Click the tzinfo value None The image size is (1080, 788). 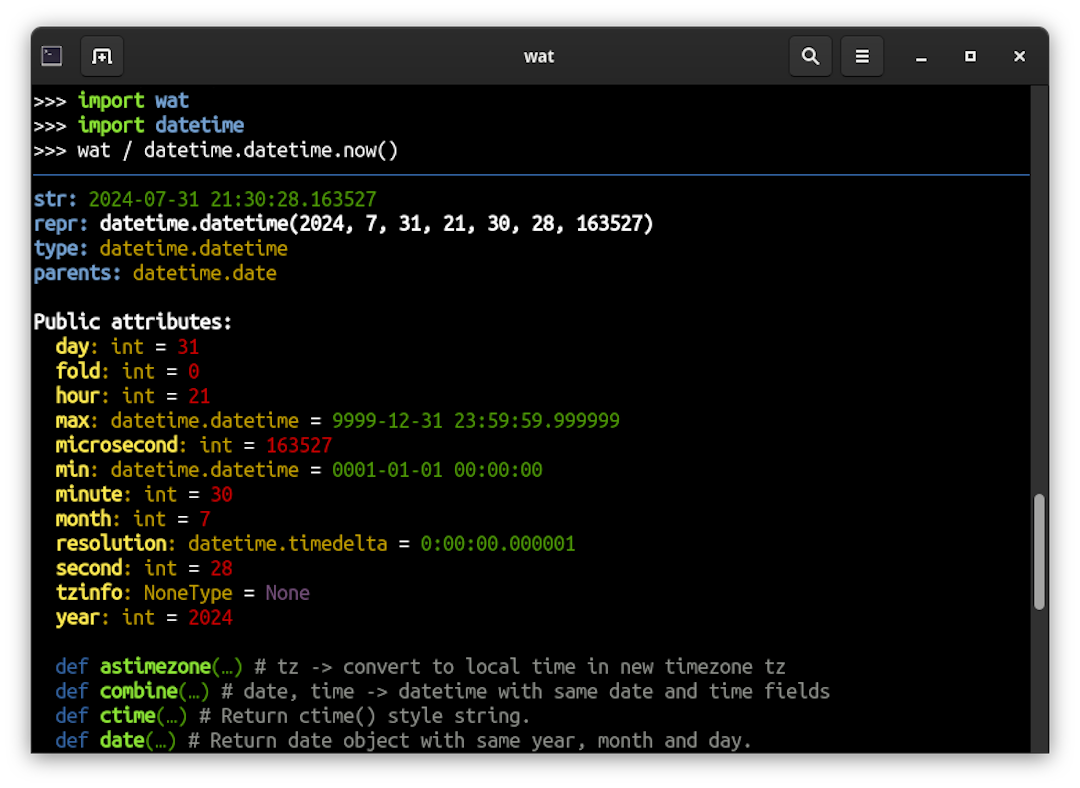(287, 592)
